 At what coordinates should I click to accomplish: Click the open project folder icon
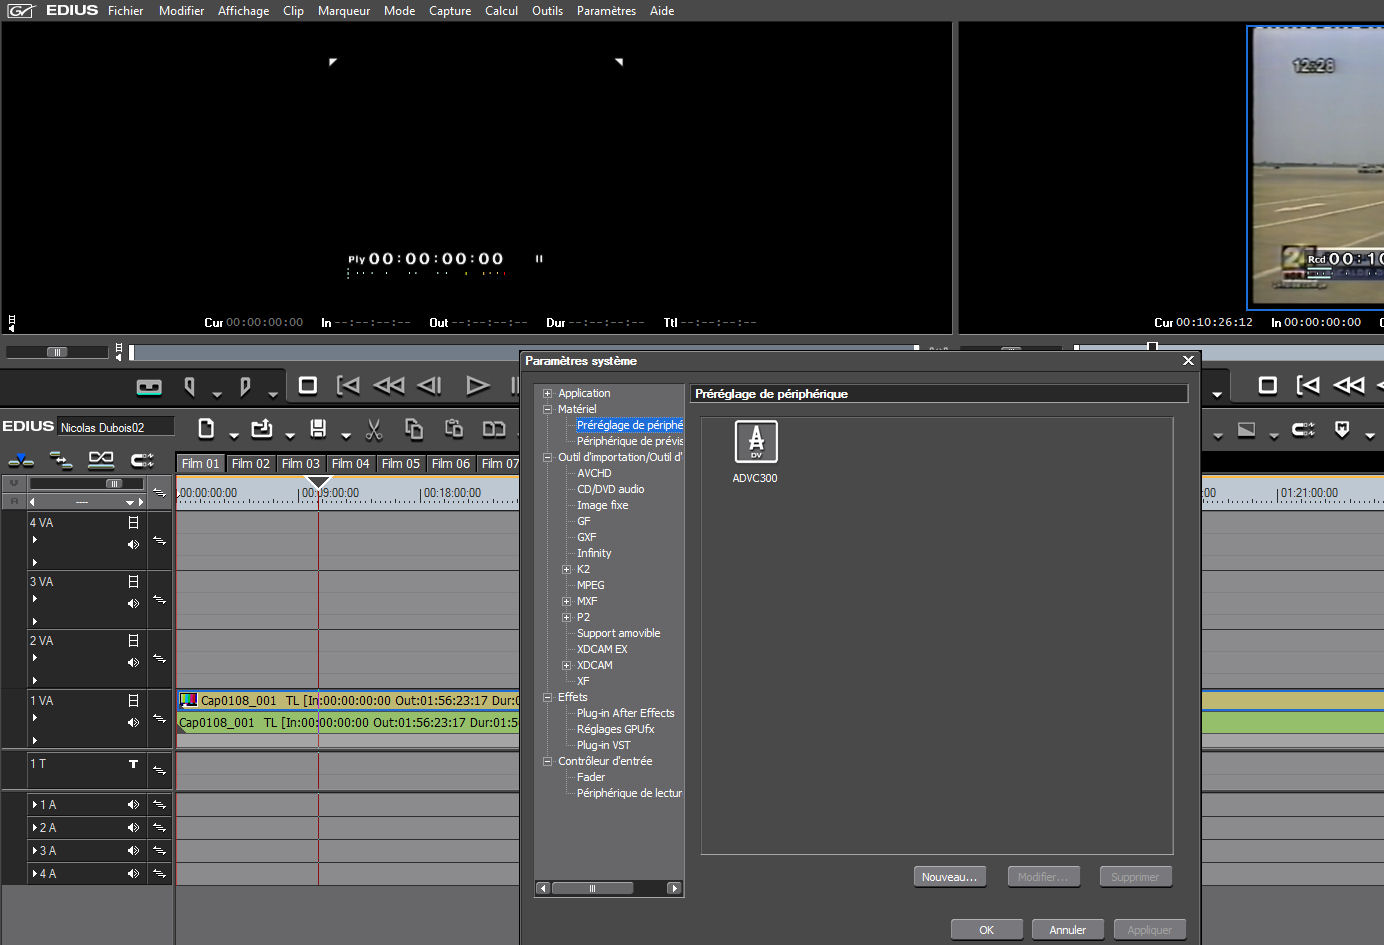pyautogui.click(x=262, y=429)
